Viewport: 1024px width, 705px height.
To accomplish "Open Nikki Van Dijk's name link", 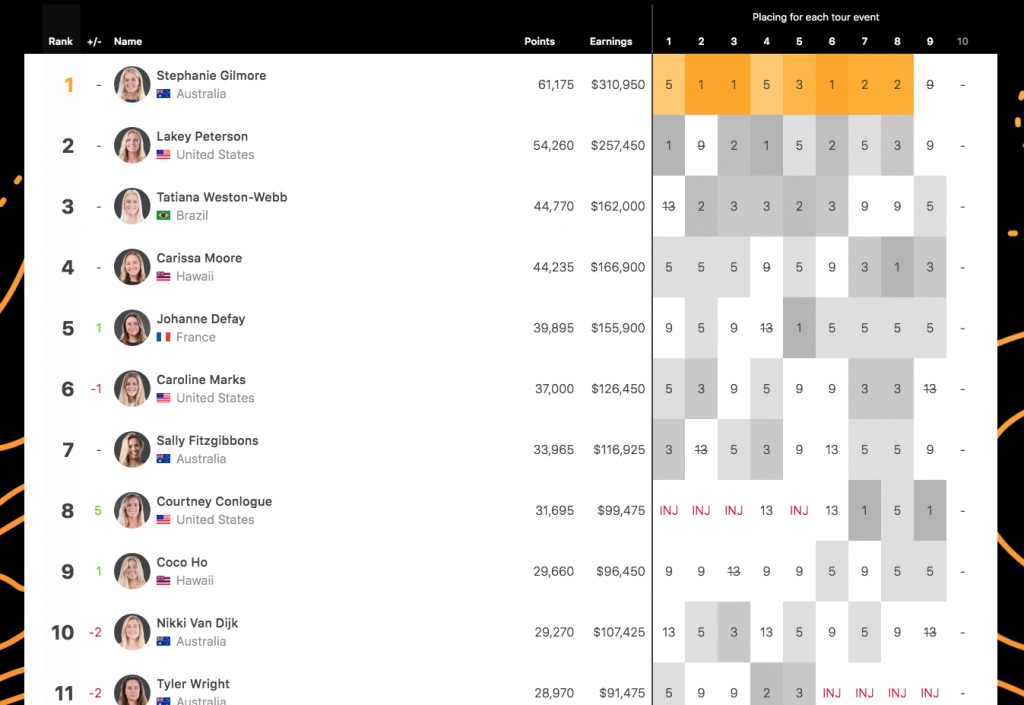I will [x=197, y=623].
